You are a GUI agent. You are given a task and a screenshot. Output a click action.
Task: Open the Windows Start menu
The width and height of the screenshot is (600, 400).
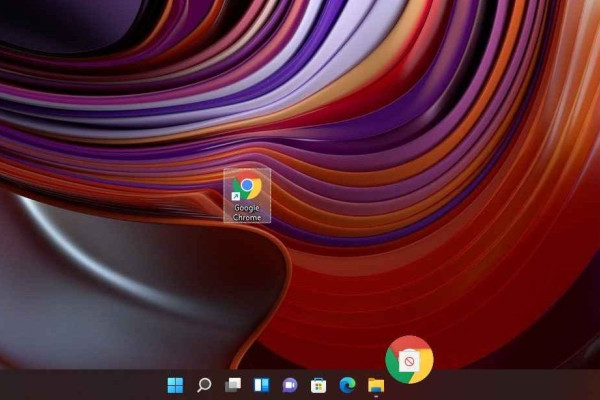(x=175, y=385)
